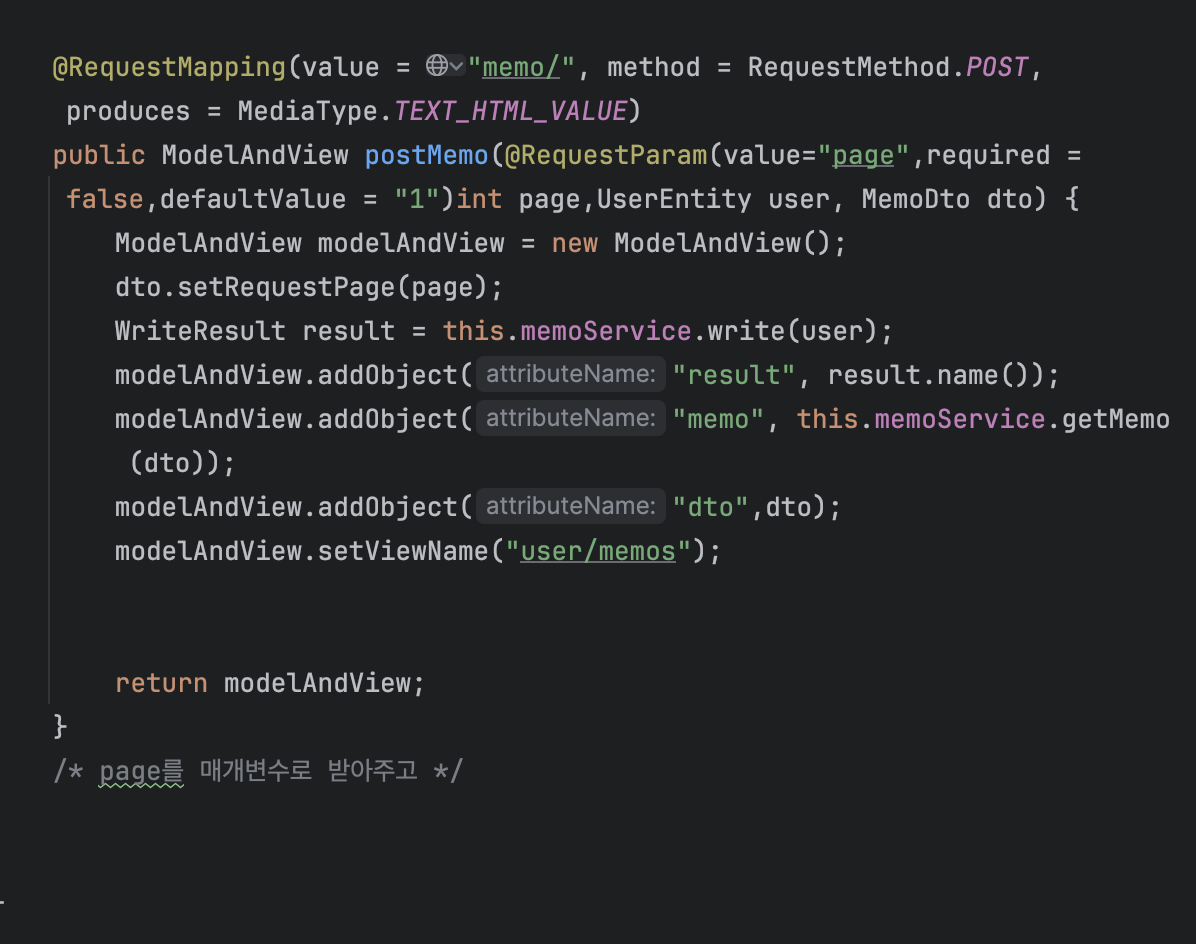Click WriteResult type declaration

coord(200,331)
